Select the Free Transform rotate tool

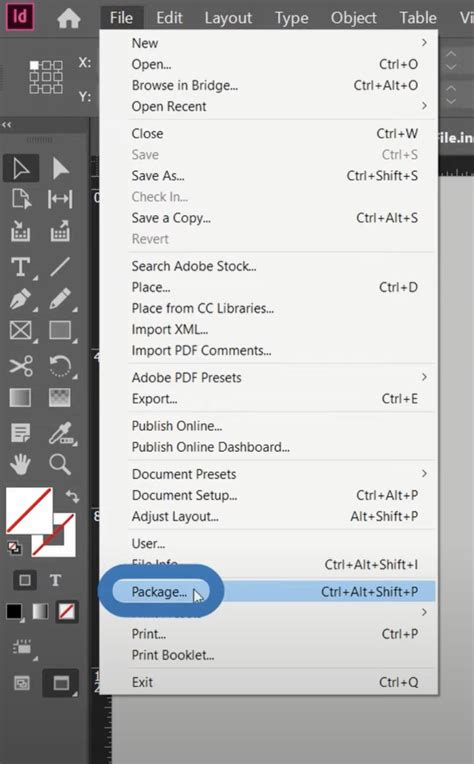pyautogui.click(x=60, y=366)
